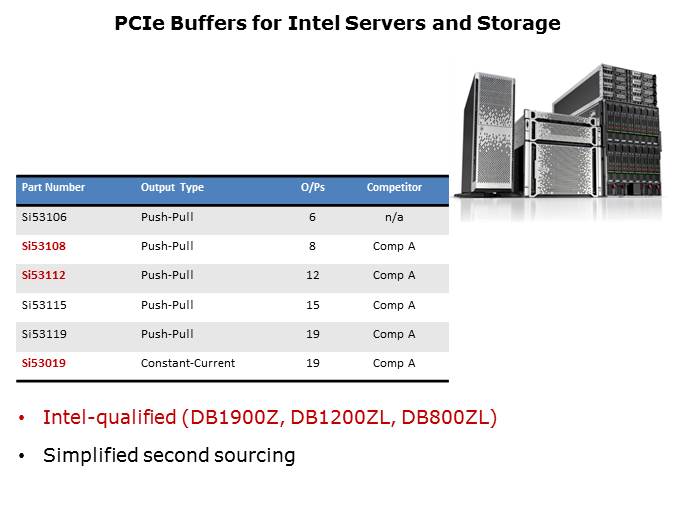Click the slide title about PCIe Buffers
Image resolution: width=674 pixels, height=506 pixels.
tap(337, 23)
